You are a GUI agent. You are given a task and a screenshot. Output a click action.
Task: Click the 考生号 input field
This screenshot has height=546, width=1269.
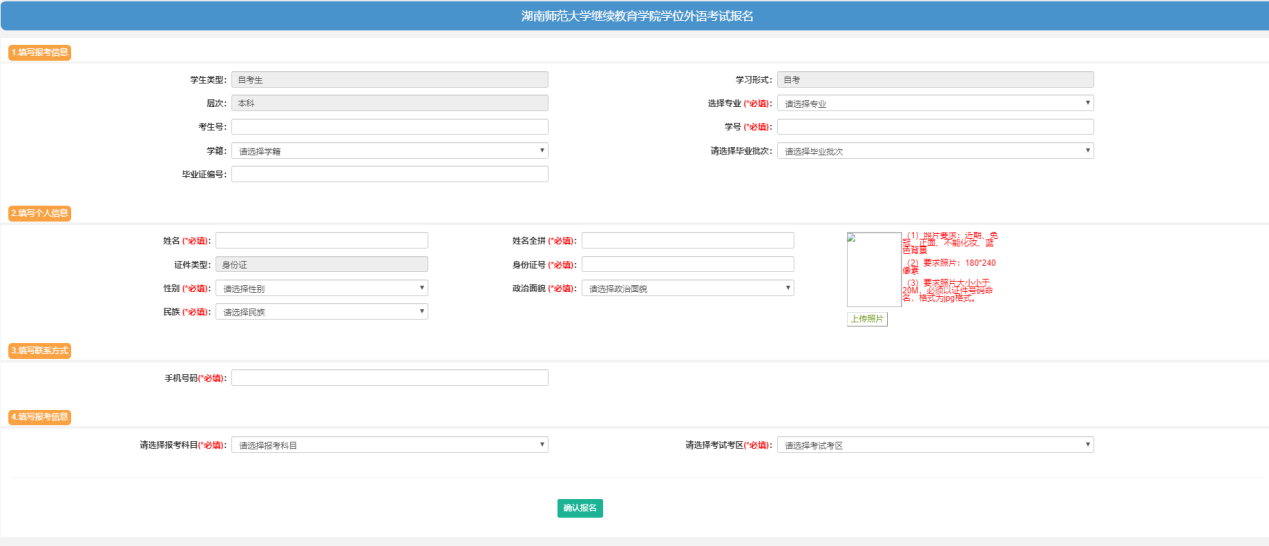(x=389, y=127)
